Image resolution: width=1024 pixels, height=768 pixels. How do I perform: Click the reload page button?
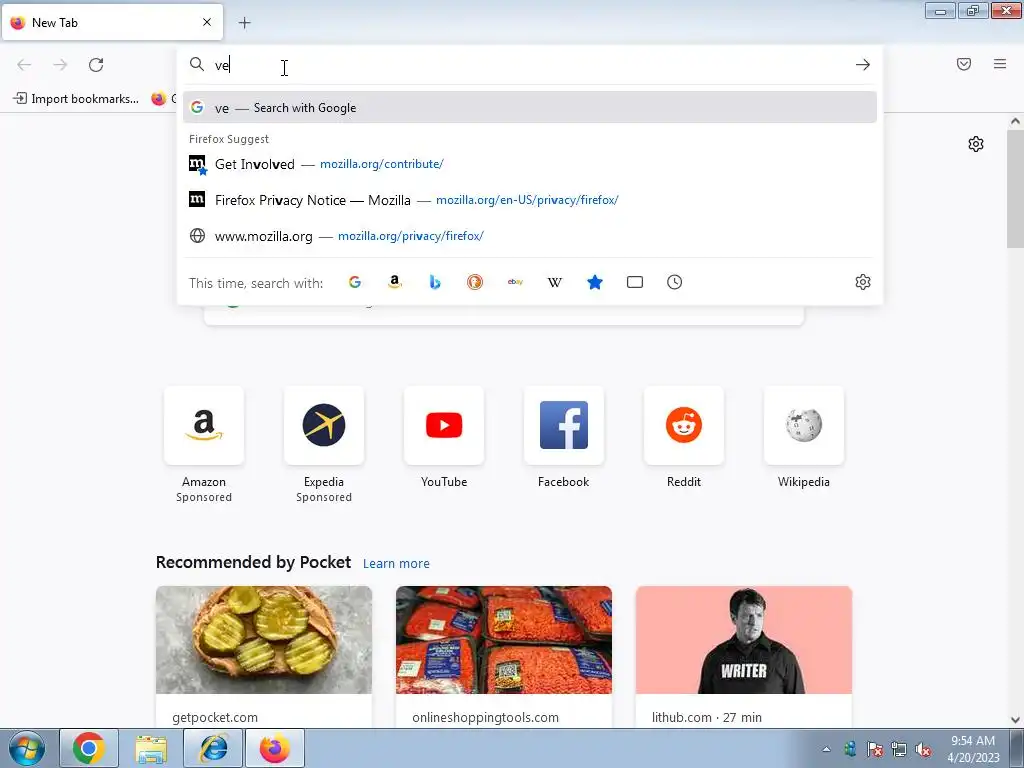pyautogui.click(x=96, y=65)
